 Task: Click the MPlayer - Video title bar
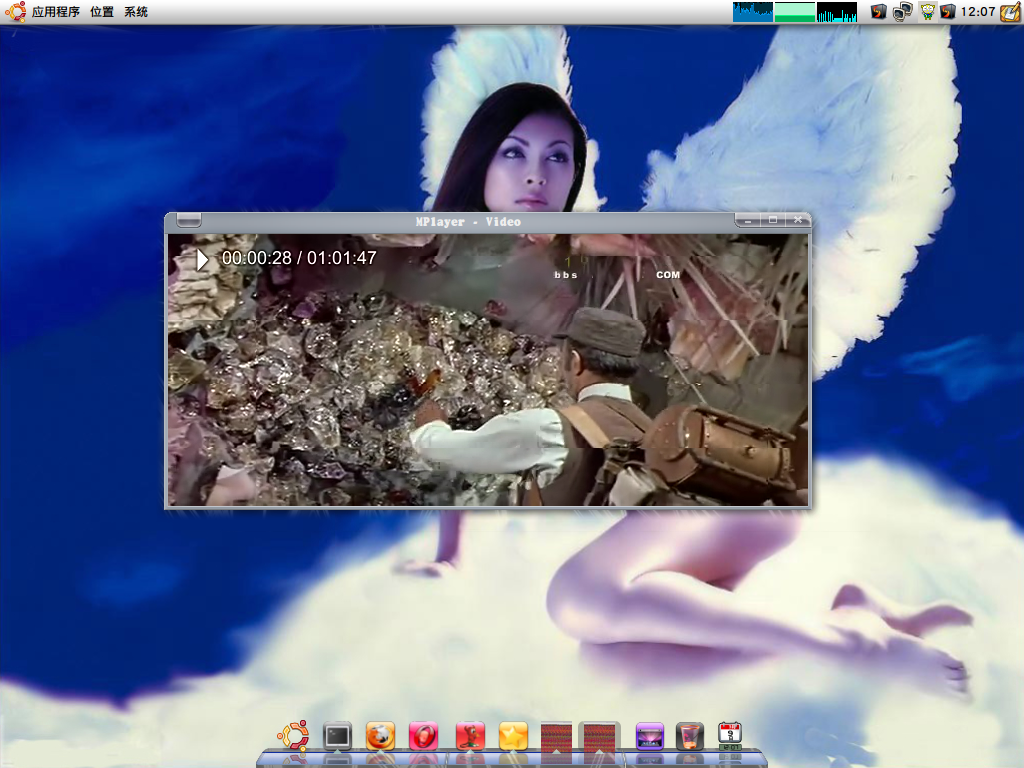click(x=468, y=221)
